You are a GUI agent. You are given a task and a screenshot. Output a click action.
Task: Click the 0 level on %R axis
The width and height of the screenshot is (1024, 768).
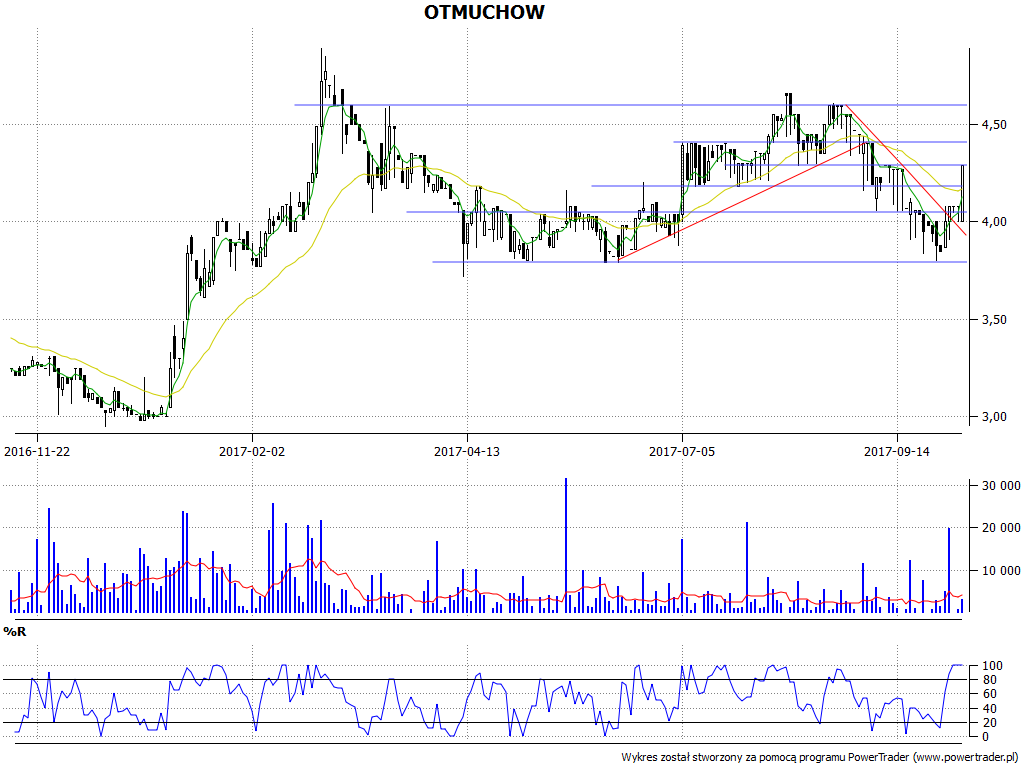985,737
